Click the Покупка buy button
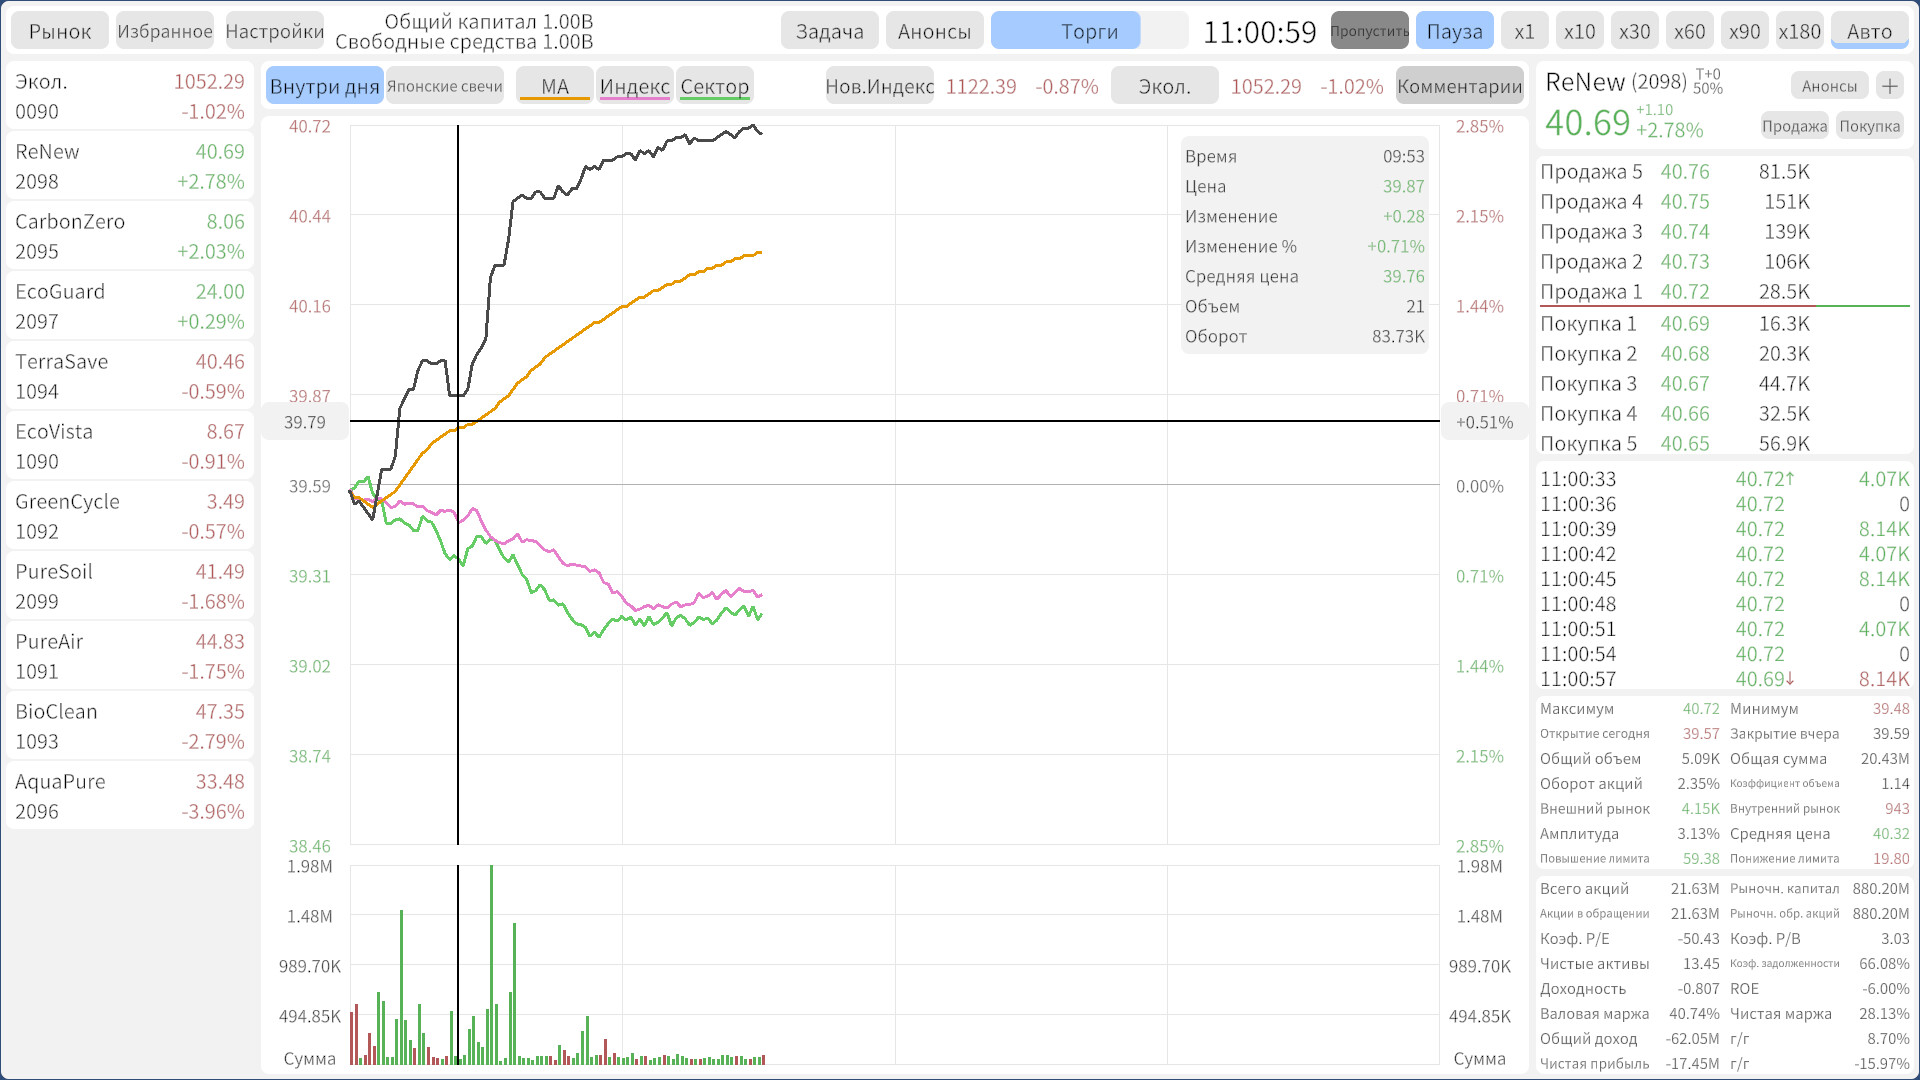 coord(1869,126)
